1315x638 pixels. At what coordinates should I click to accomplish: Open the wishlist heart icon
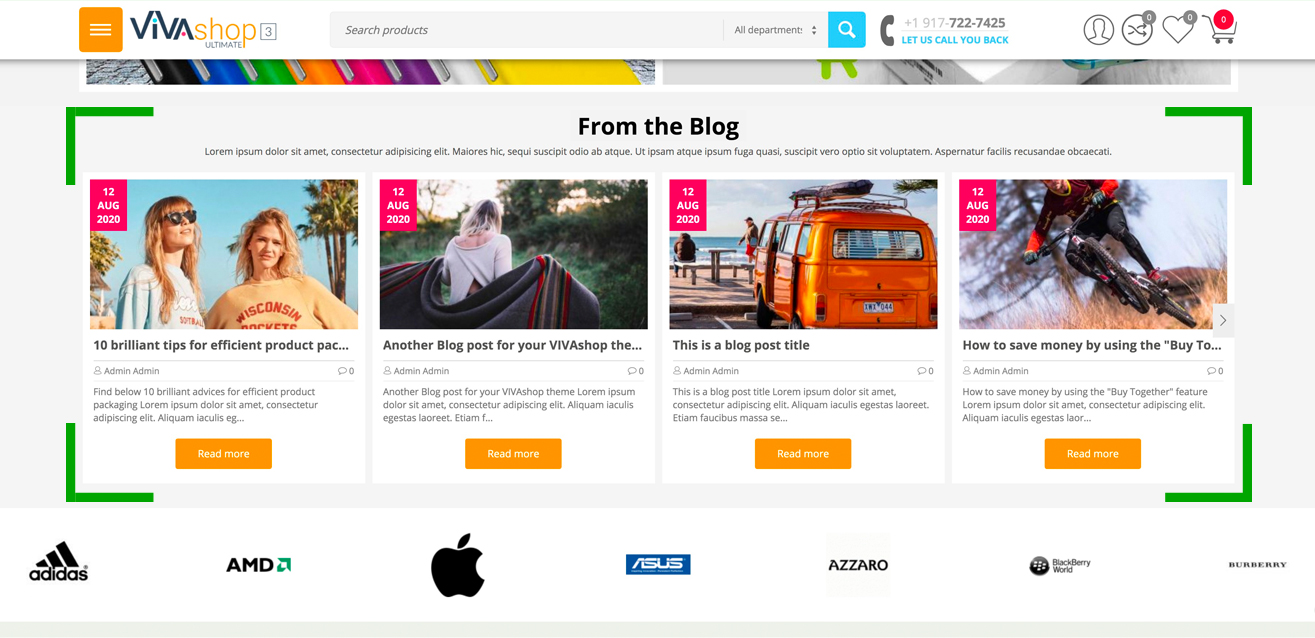1177,30
